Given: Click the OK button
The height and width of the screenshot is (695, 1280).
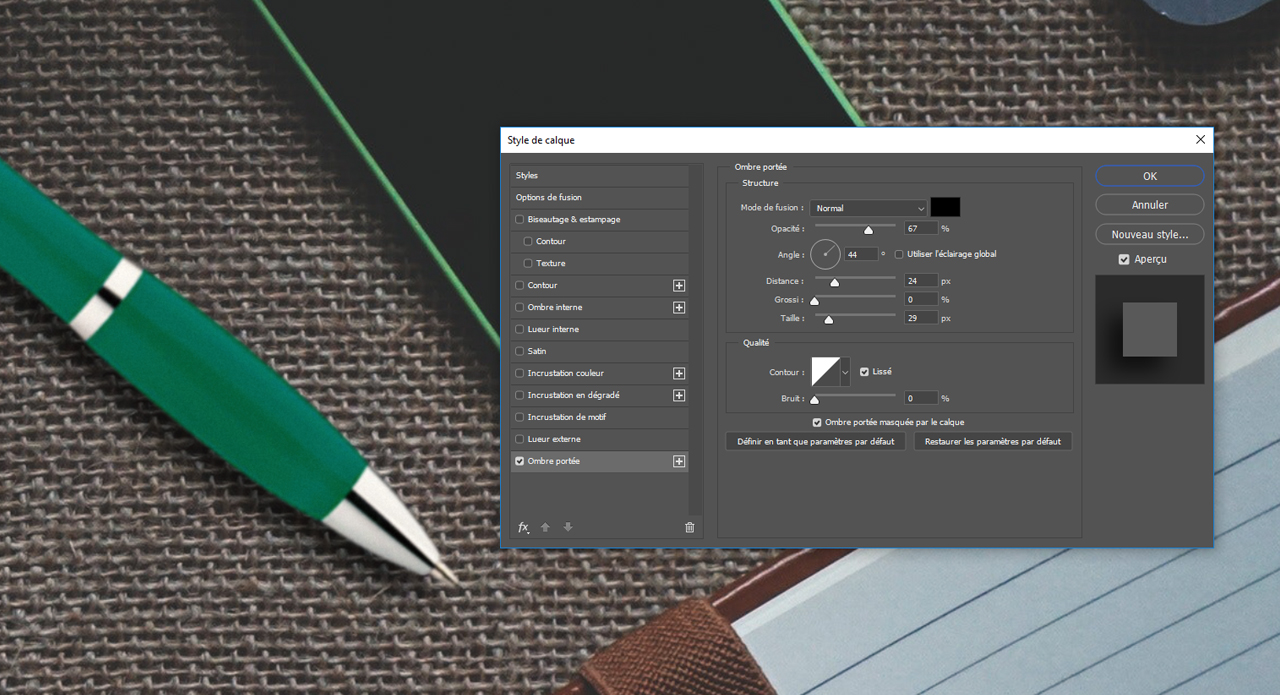Looking at the screenshot, I should (x=1150, y=176).
